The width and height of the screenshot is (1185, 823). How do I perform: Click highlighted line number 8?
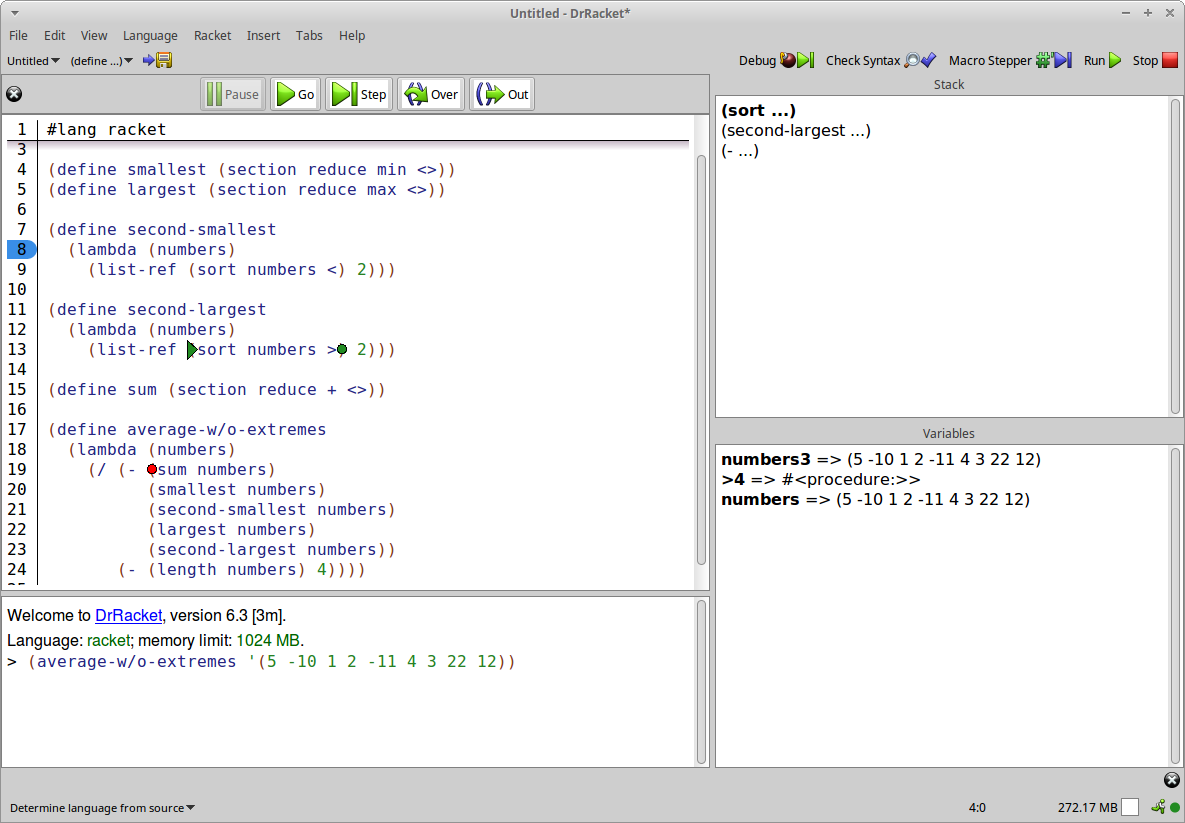pos(21,249)
